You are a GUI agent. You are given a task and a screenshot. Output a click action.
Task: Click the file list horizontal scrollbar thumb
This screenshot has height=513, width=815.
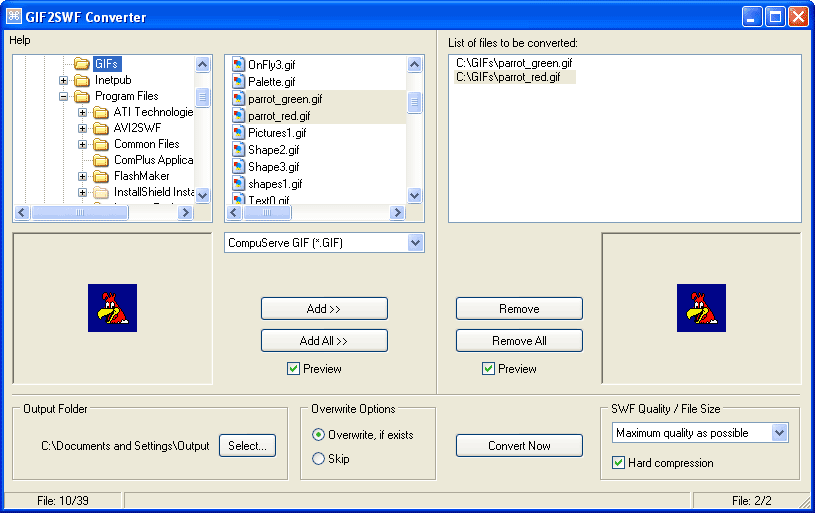267,213
